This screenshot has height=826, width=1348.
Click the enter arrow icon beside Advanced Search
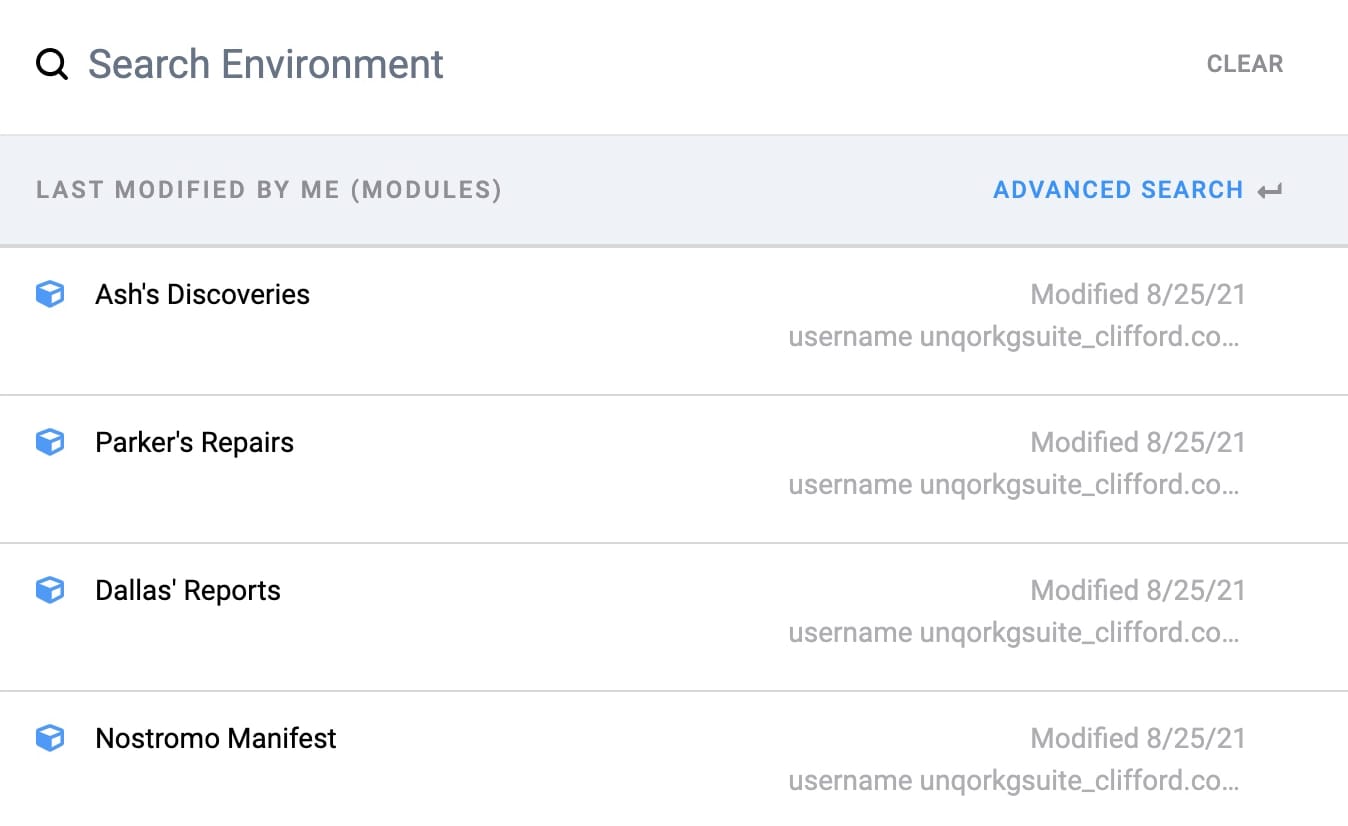point(1270,191)
